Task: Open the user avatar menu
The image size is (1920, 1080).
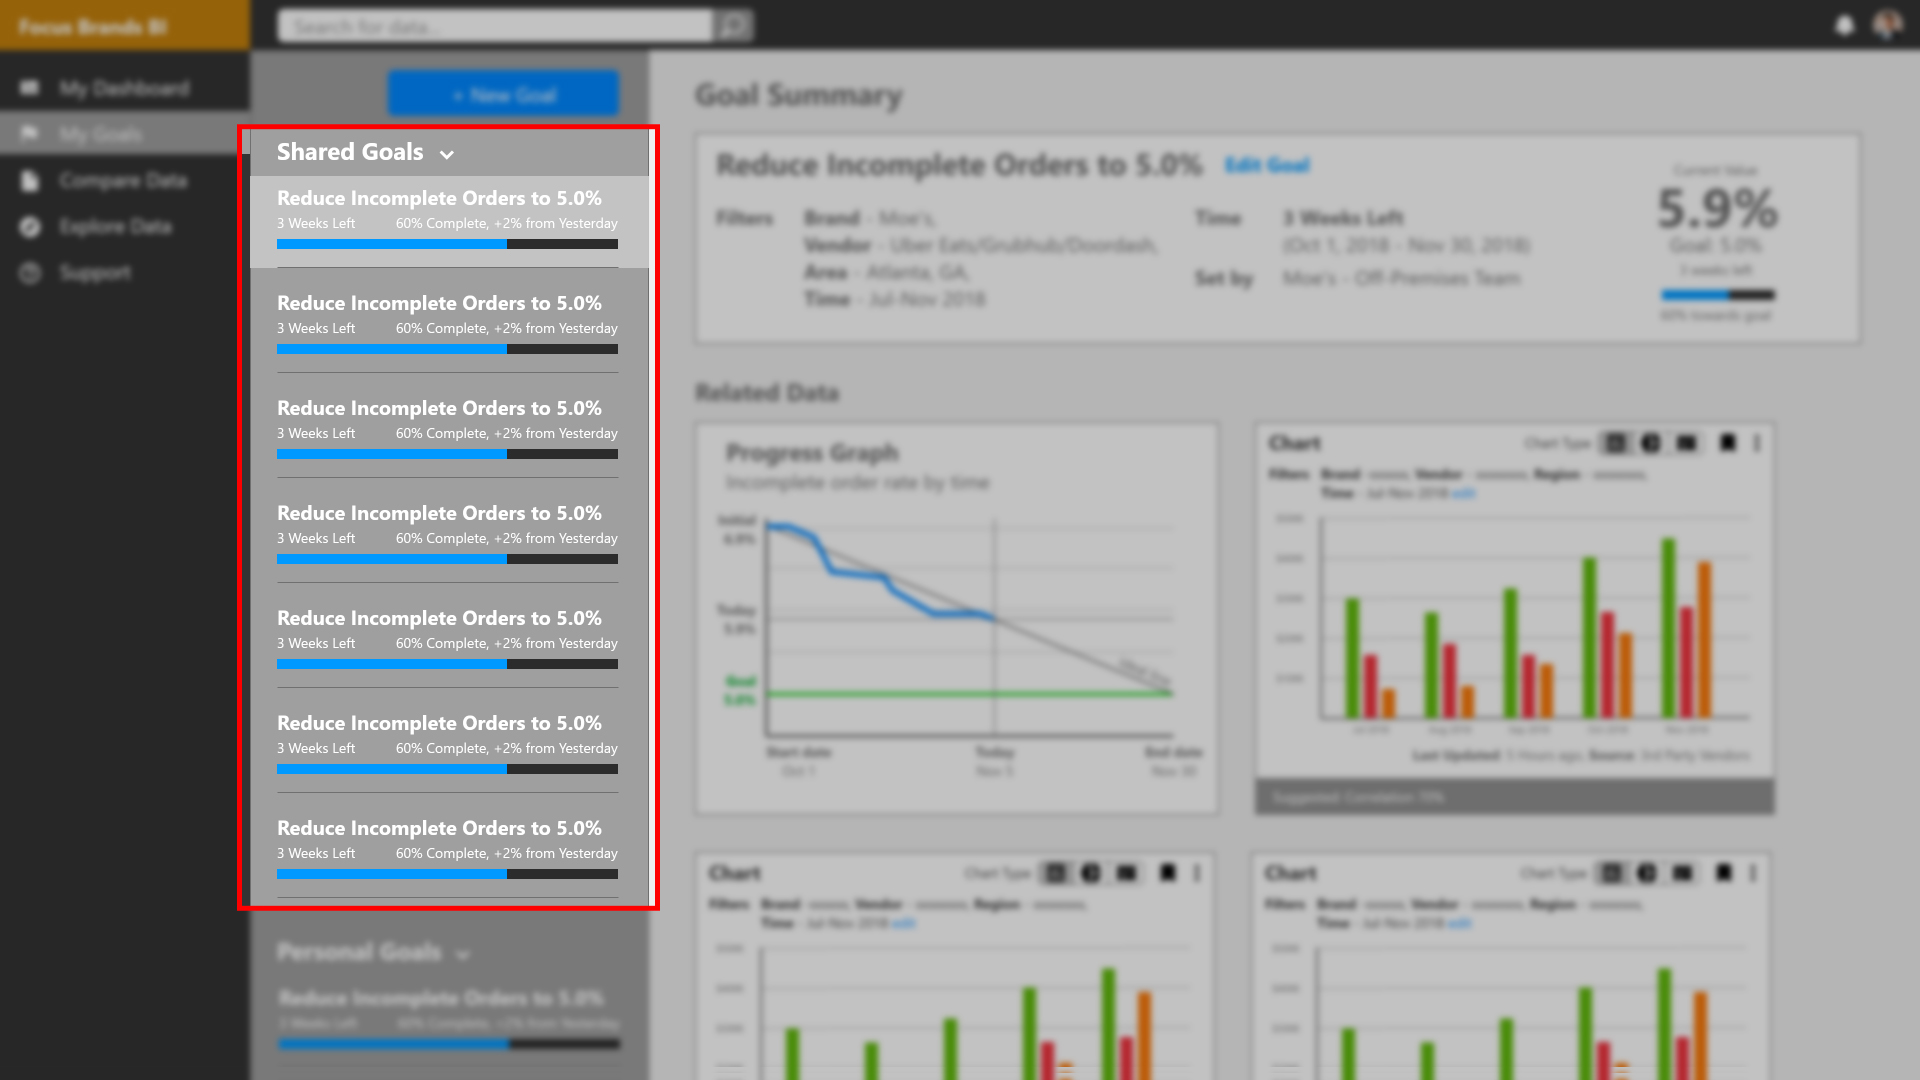Action: 1887,25
